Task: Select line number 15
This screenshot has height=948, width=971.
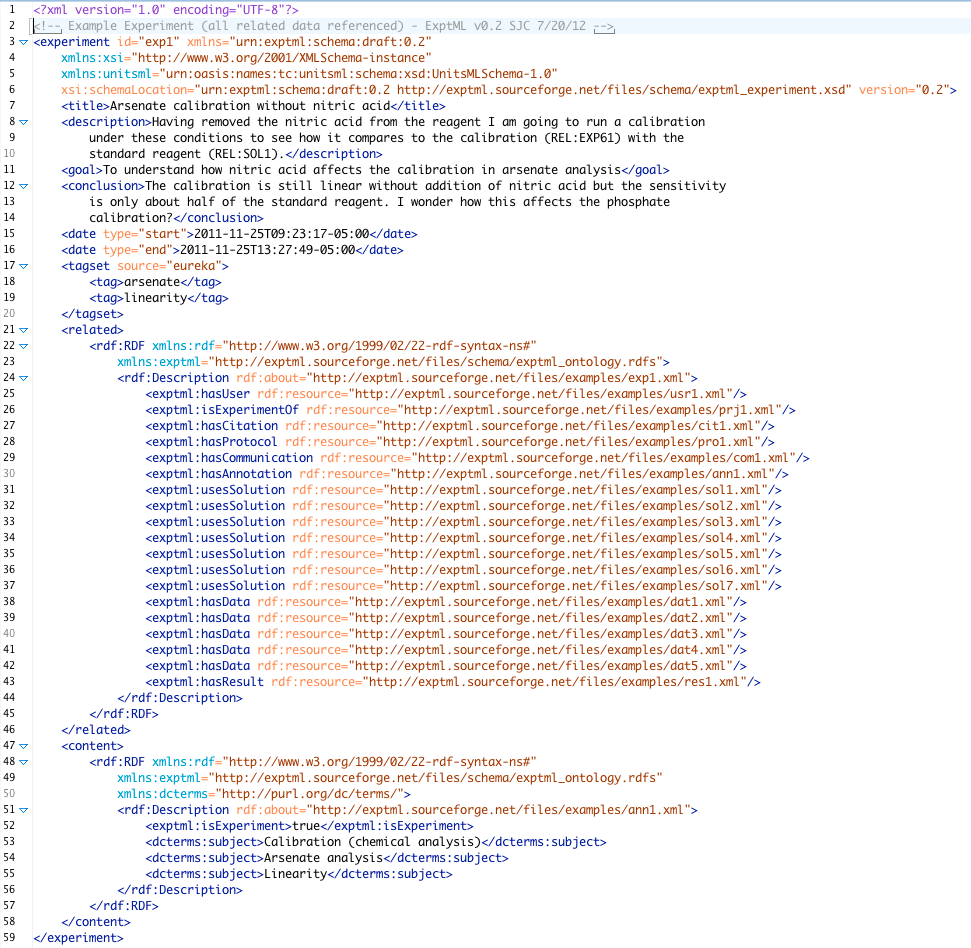Action: (x=12, y=233)
